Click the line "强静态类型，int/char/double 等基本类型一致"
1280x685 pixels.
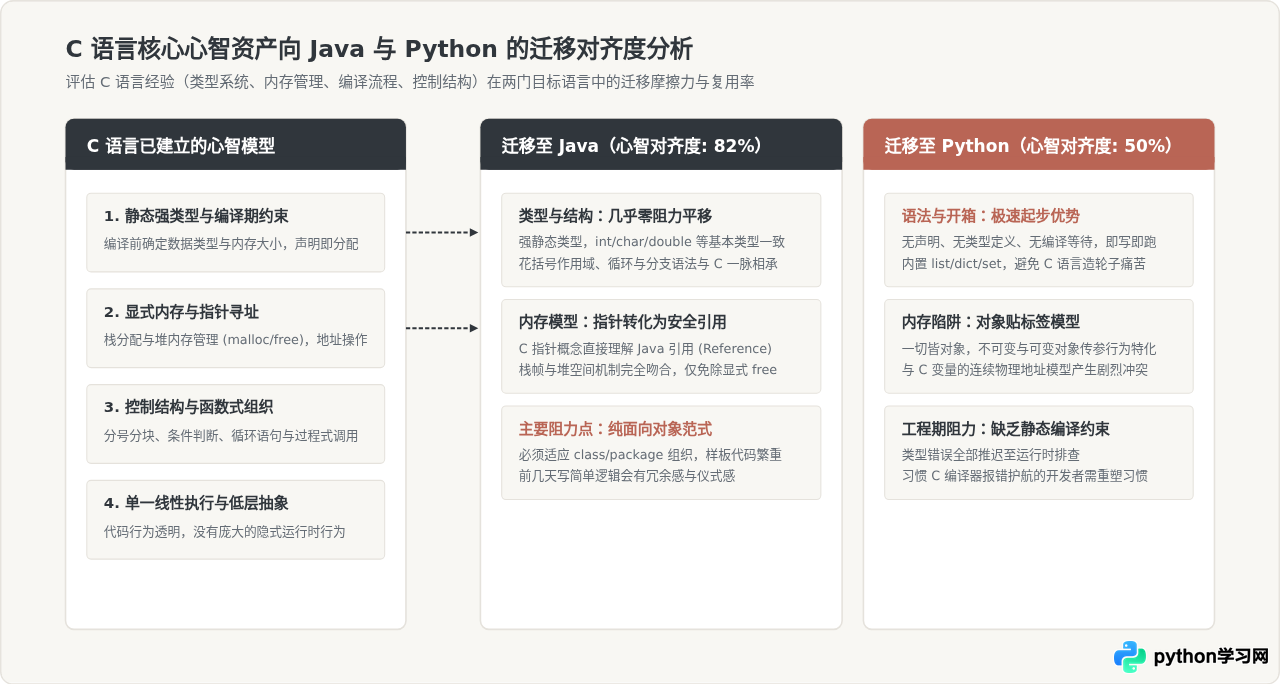(x=652, y=242)
